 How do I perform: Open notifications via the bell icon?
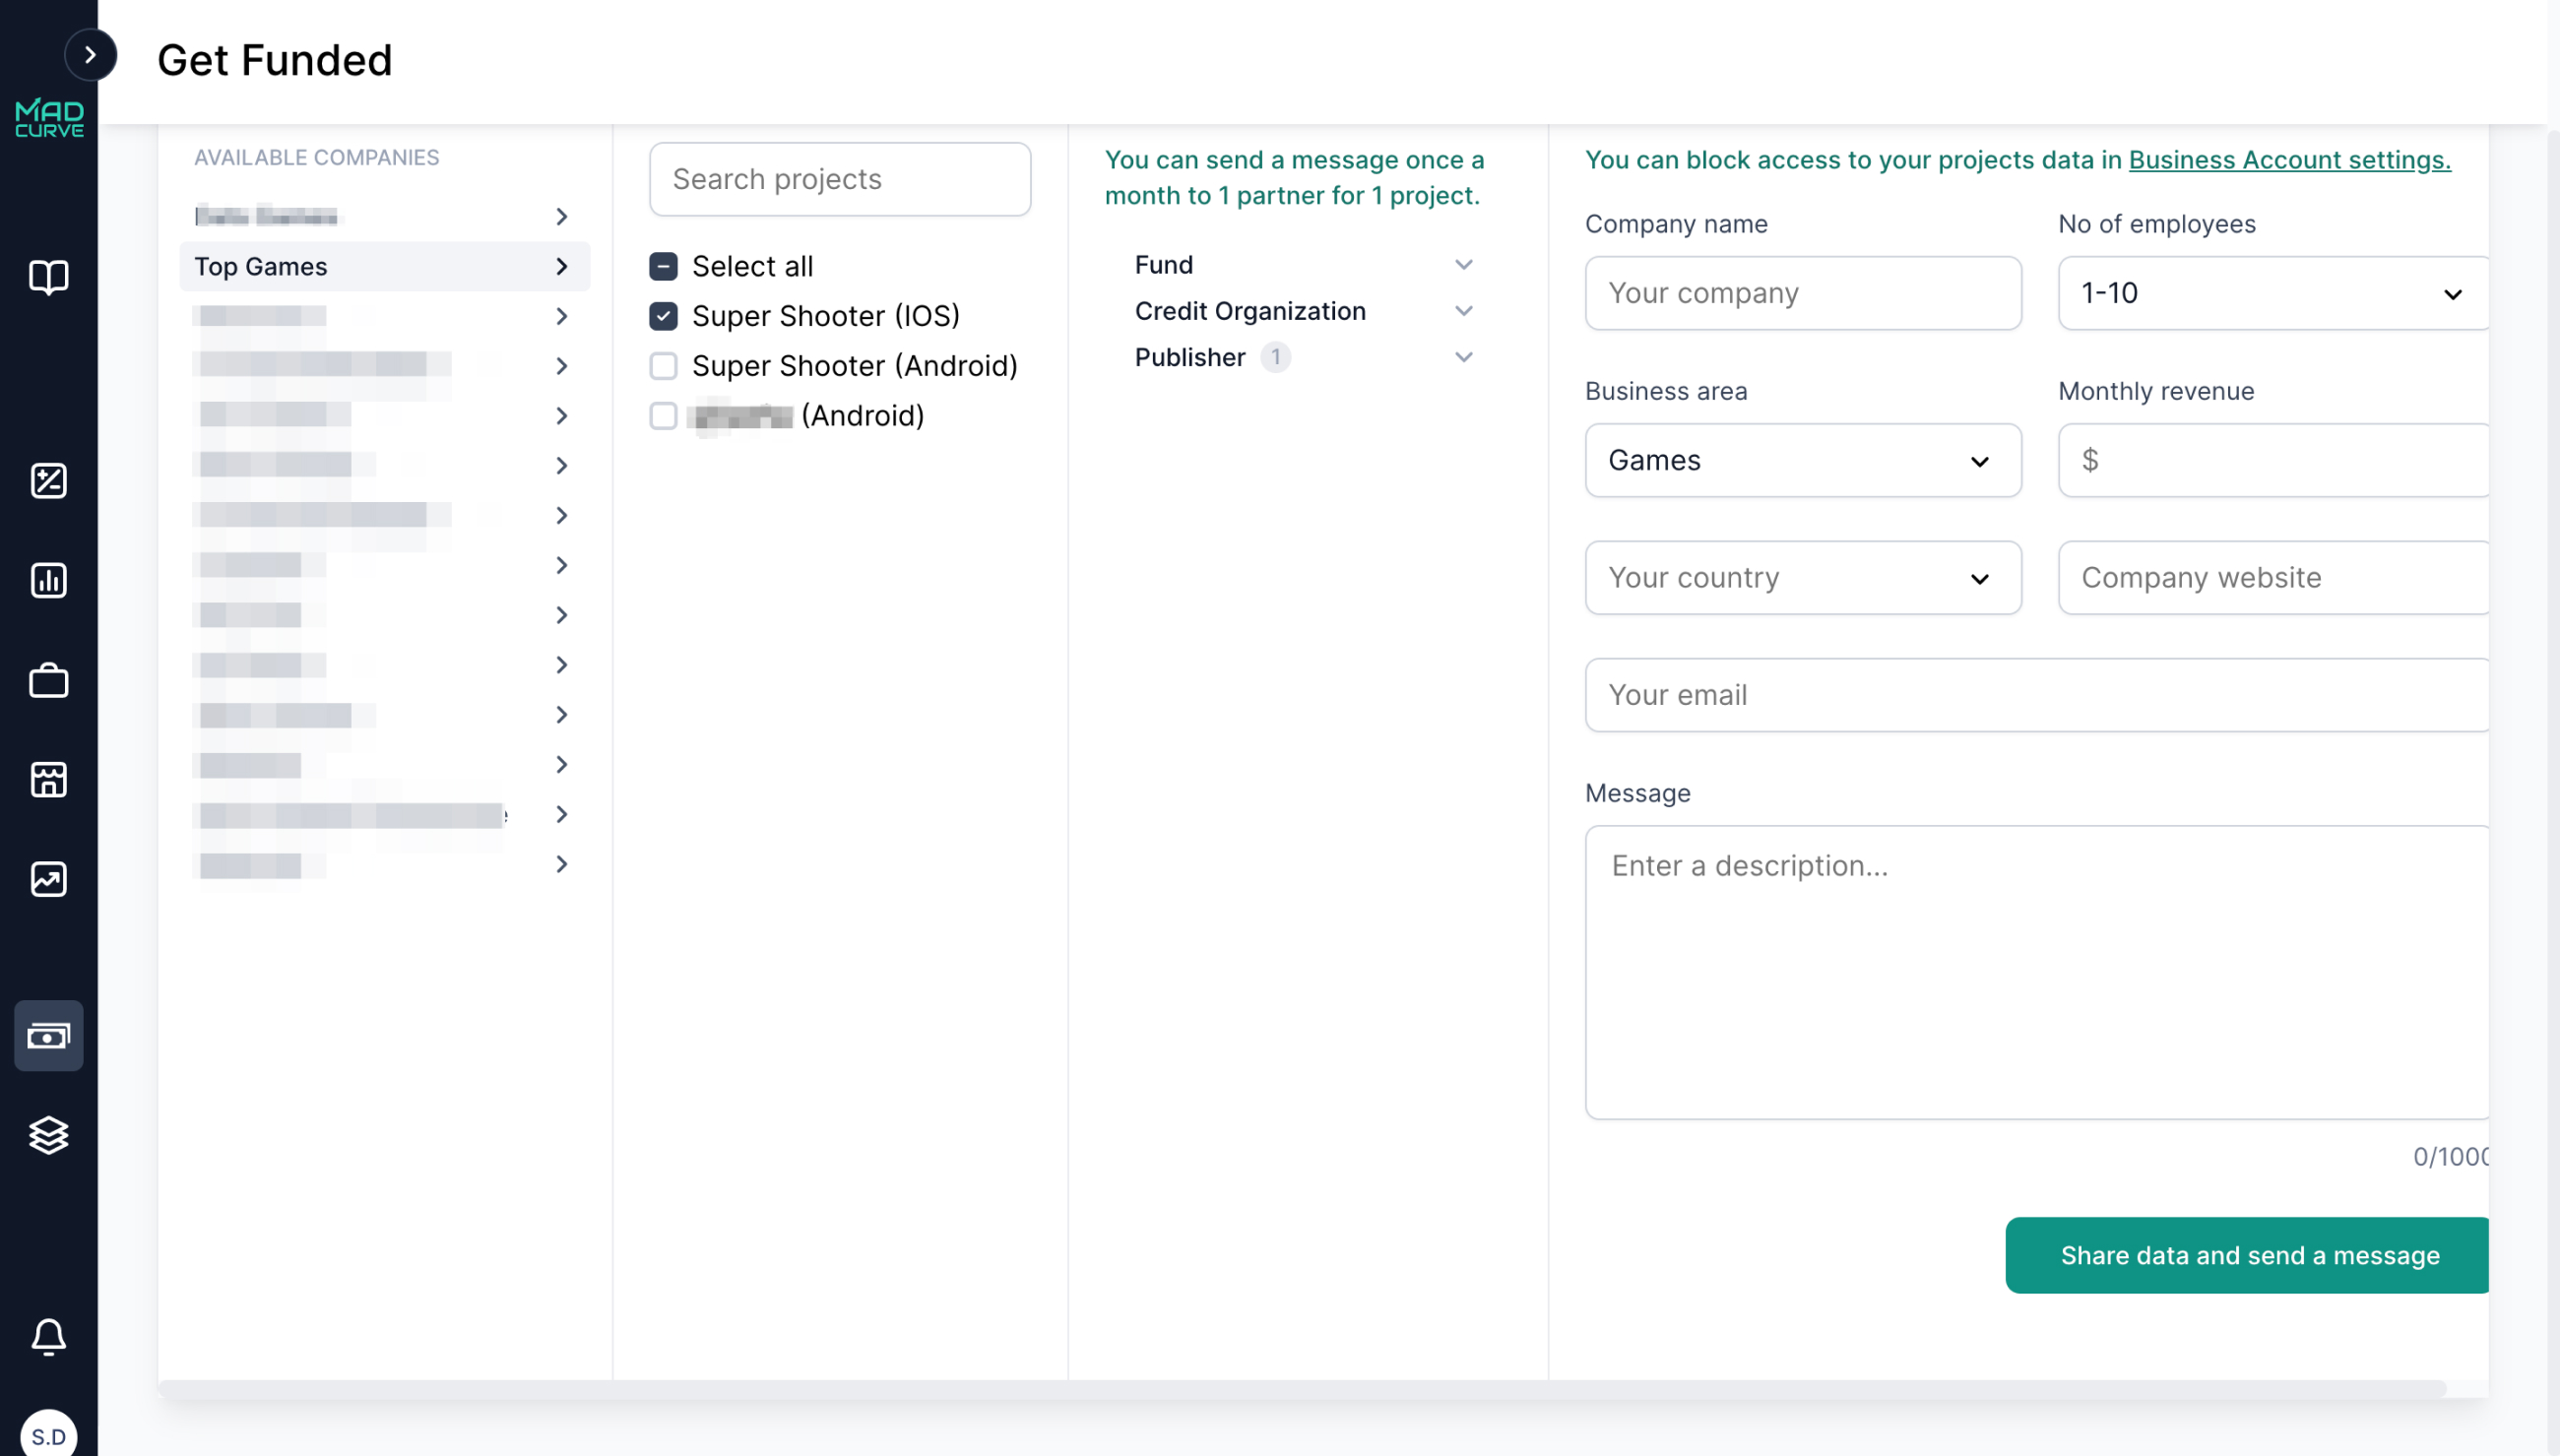click(x=48, y=1337)
